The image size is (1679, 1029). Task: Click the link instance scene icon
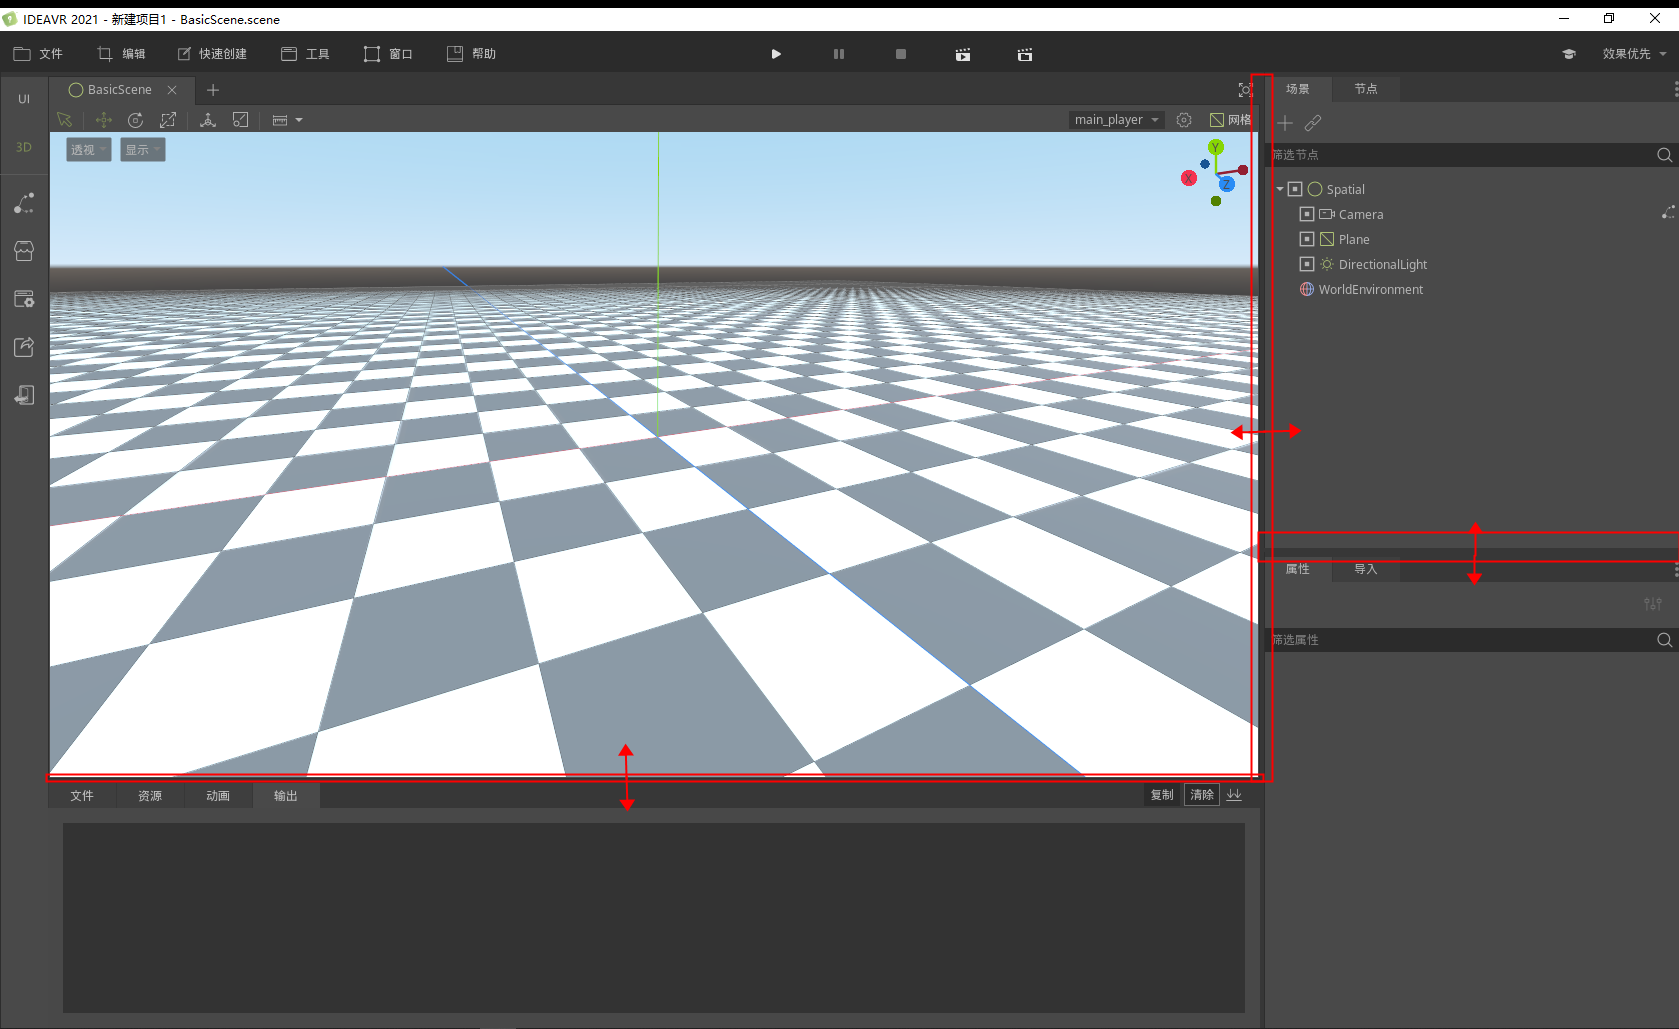(1313, 123)
